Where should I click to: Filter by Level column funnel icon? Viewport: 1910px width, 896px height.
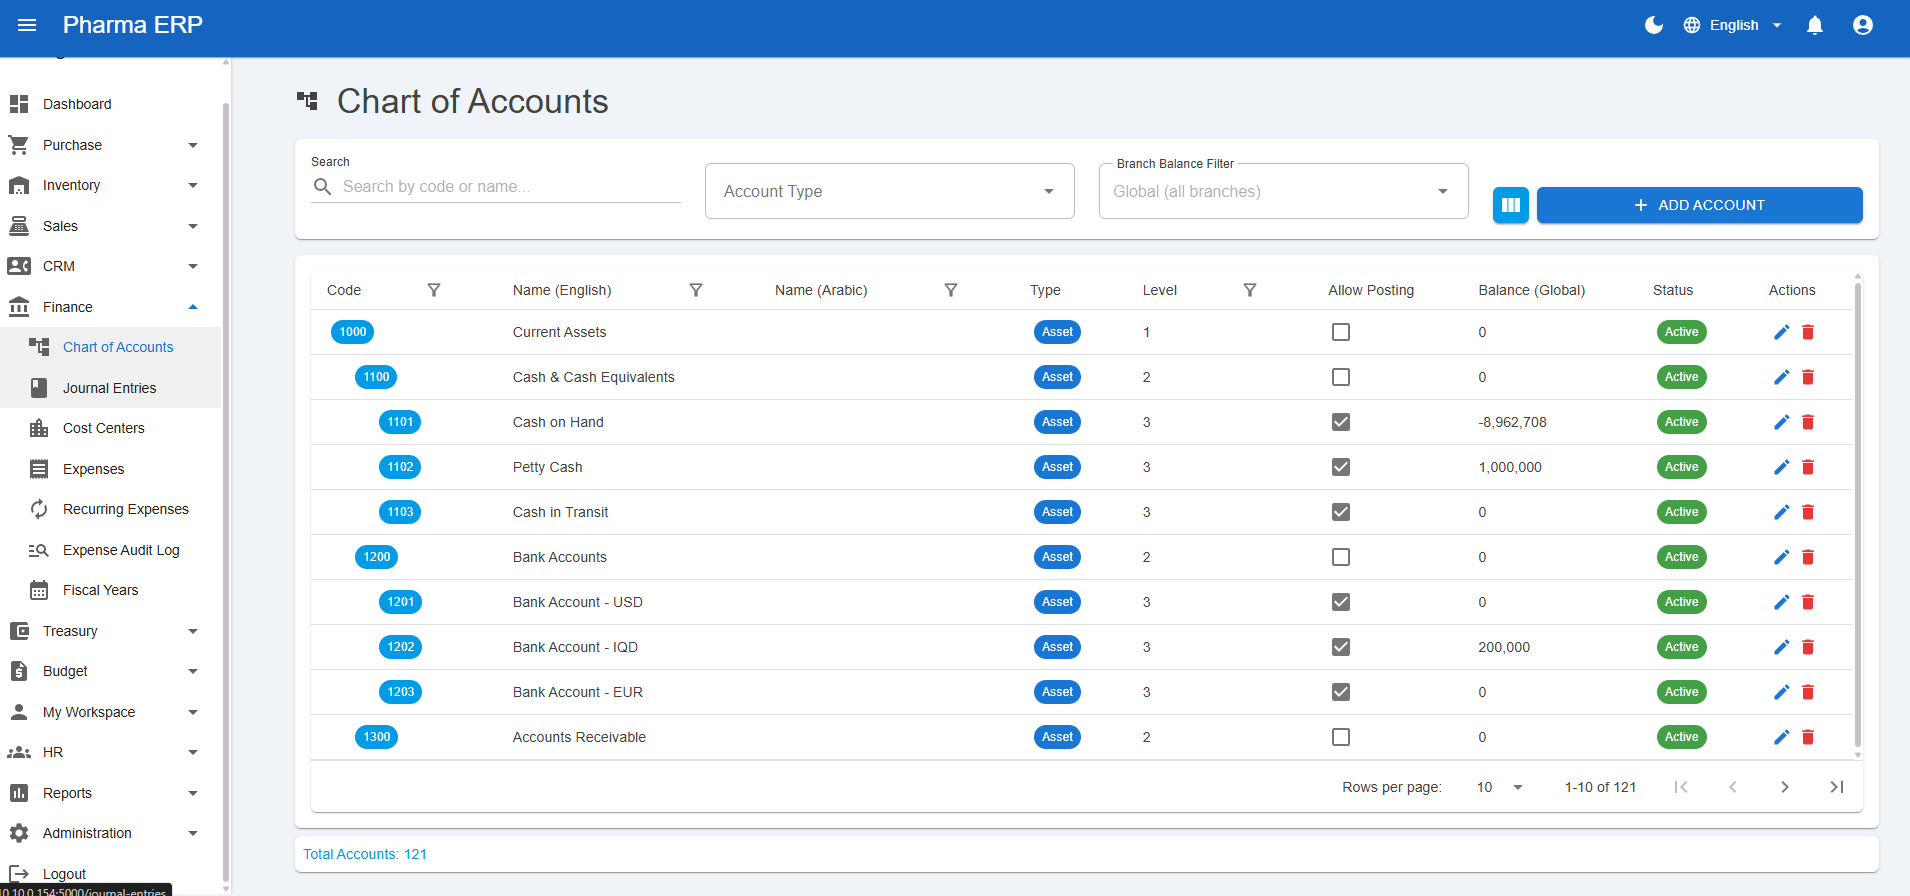coord(1250,290)
